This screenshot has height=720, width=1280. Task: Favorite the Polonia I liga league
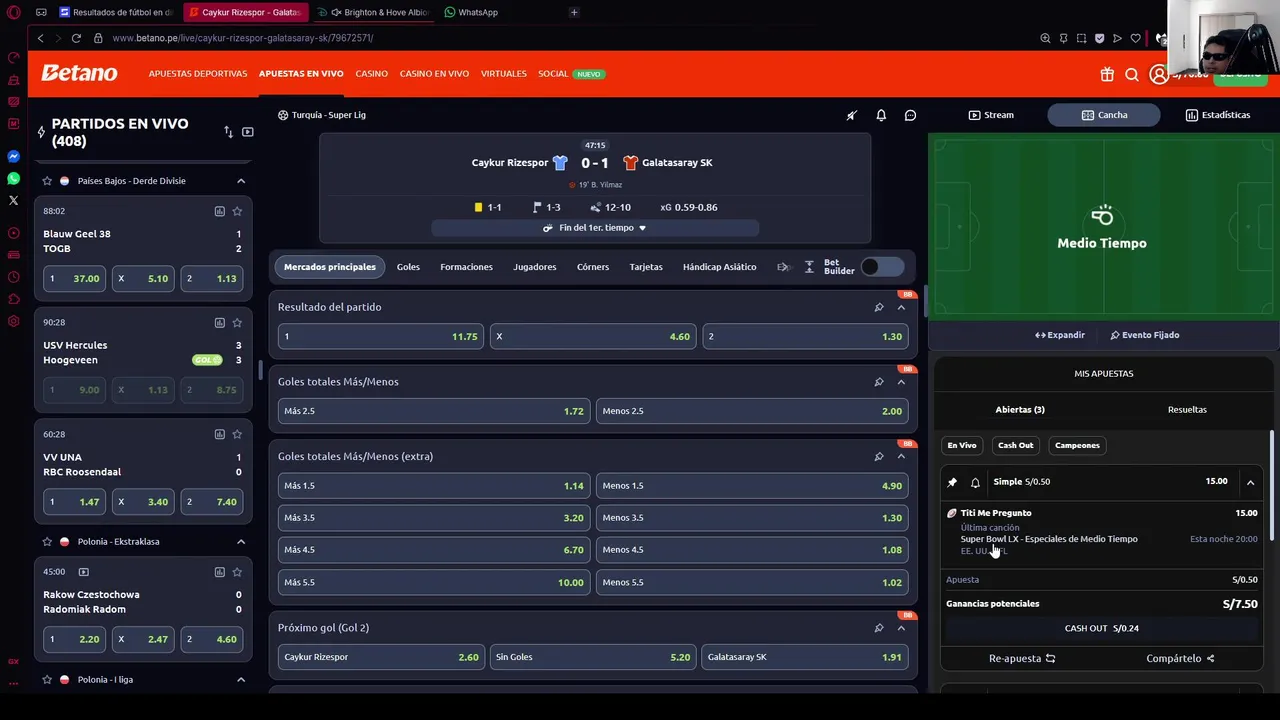click(x=47, y=680)
